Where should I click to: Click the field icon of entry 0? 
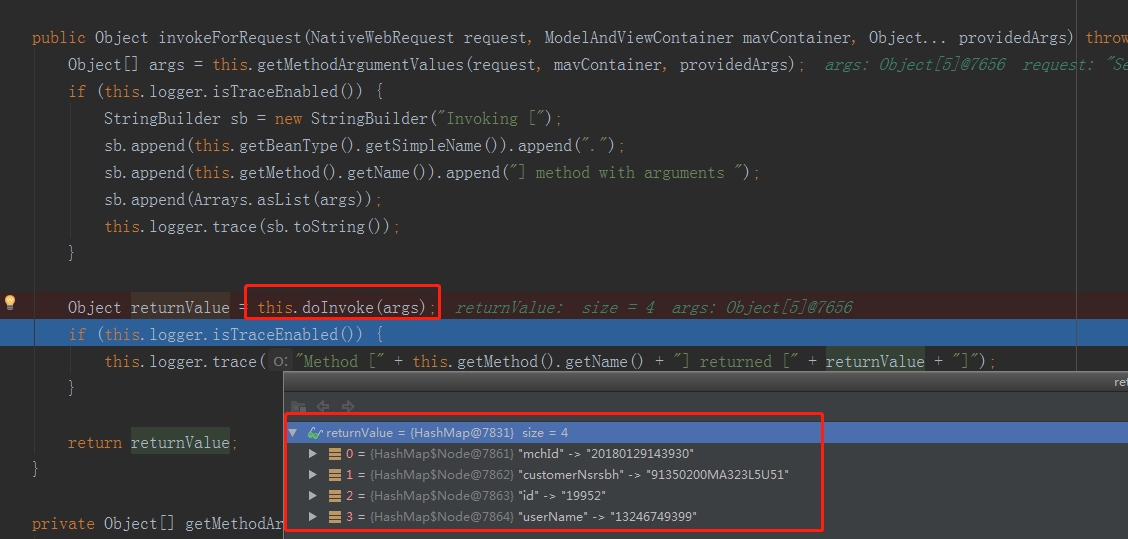[x=335, y=454]
